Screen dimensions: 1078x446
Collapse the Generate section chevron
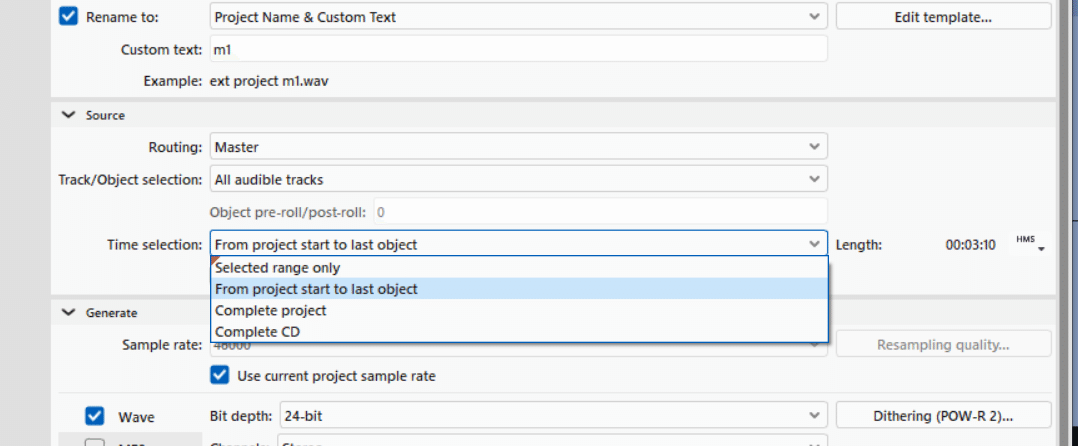[68, 312]
